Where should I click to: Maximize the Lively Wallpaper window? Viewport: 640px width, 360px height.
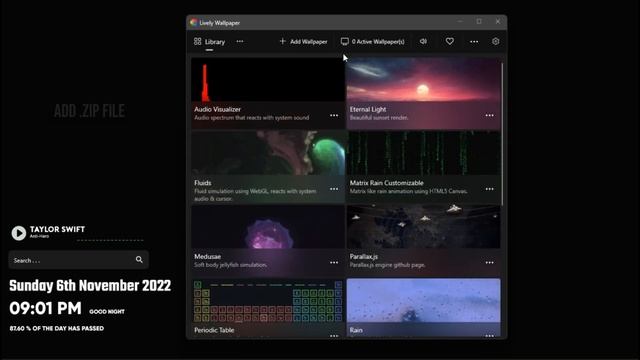479,22
